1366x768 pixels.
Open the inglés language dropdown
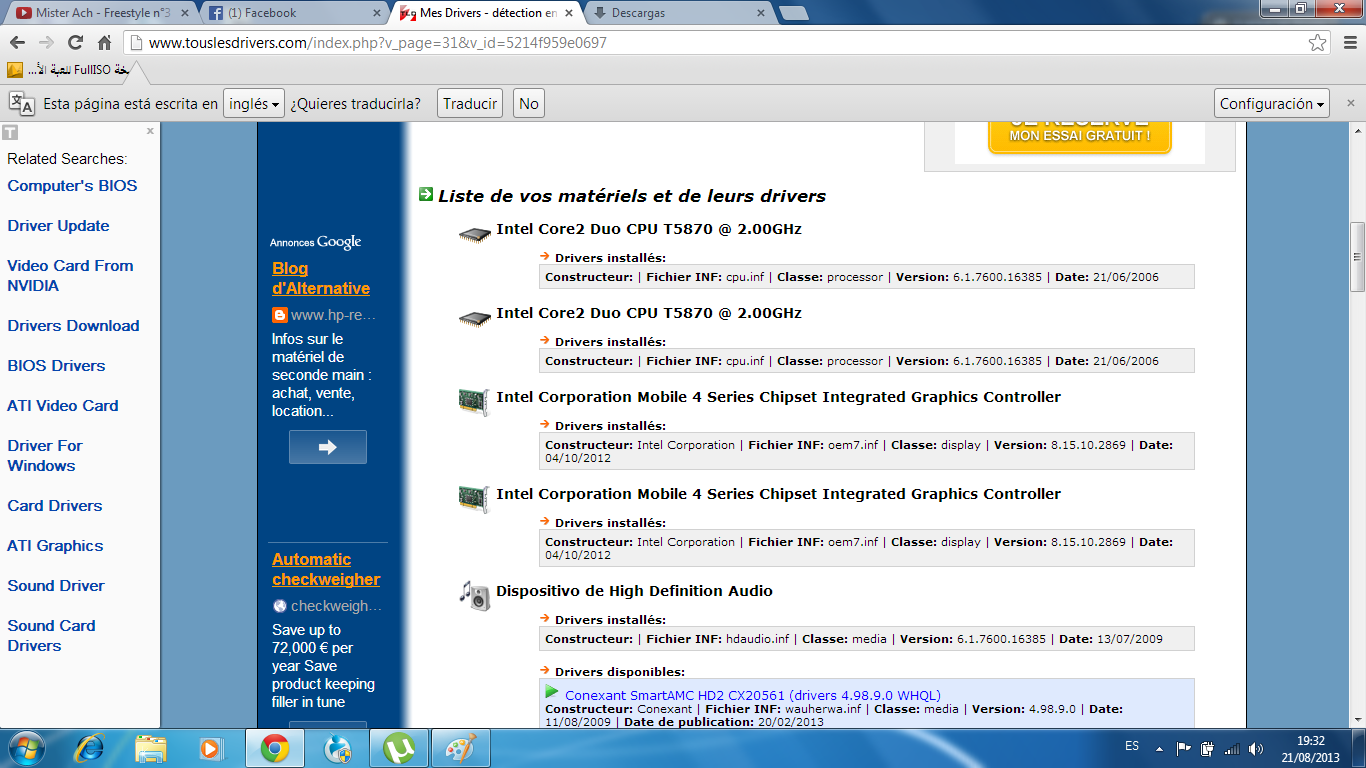[253, 103]
